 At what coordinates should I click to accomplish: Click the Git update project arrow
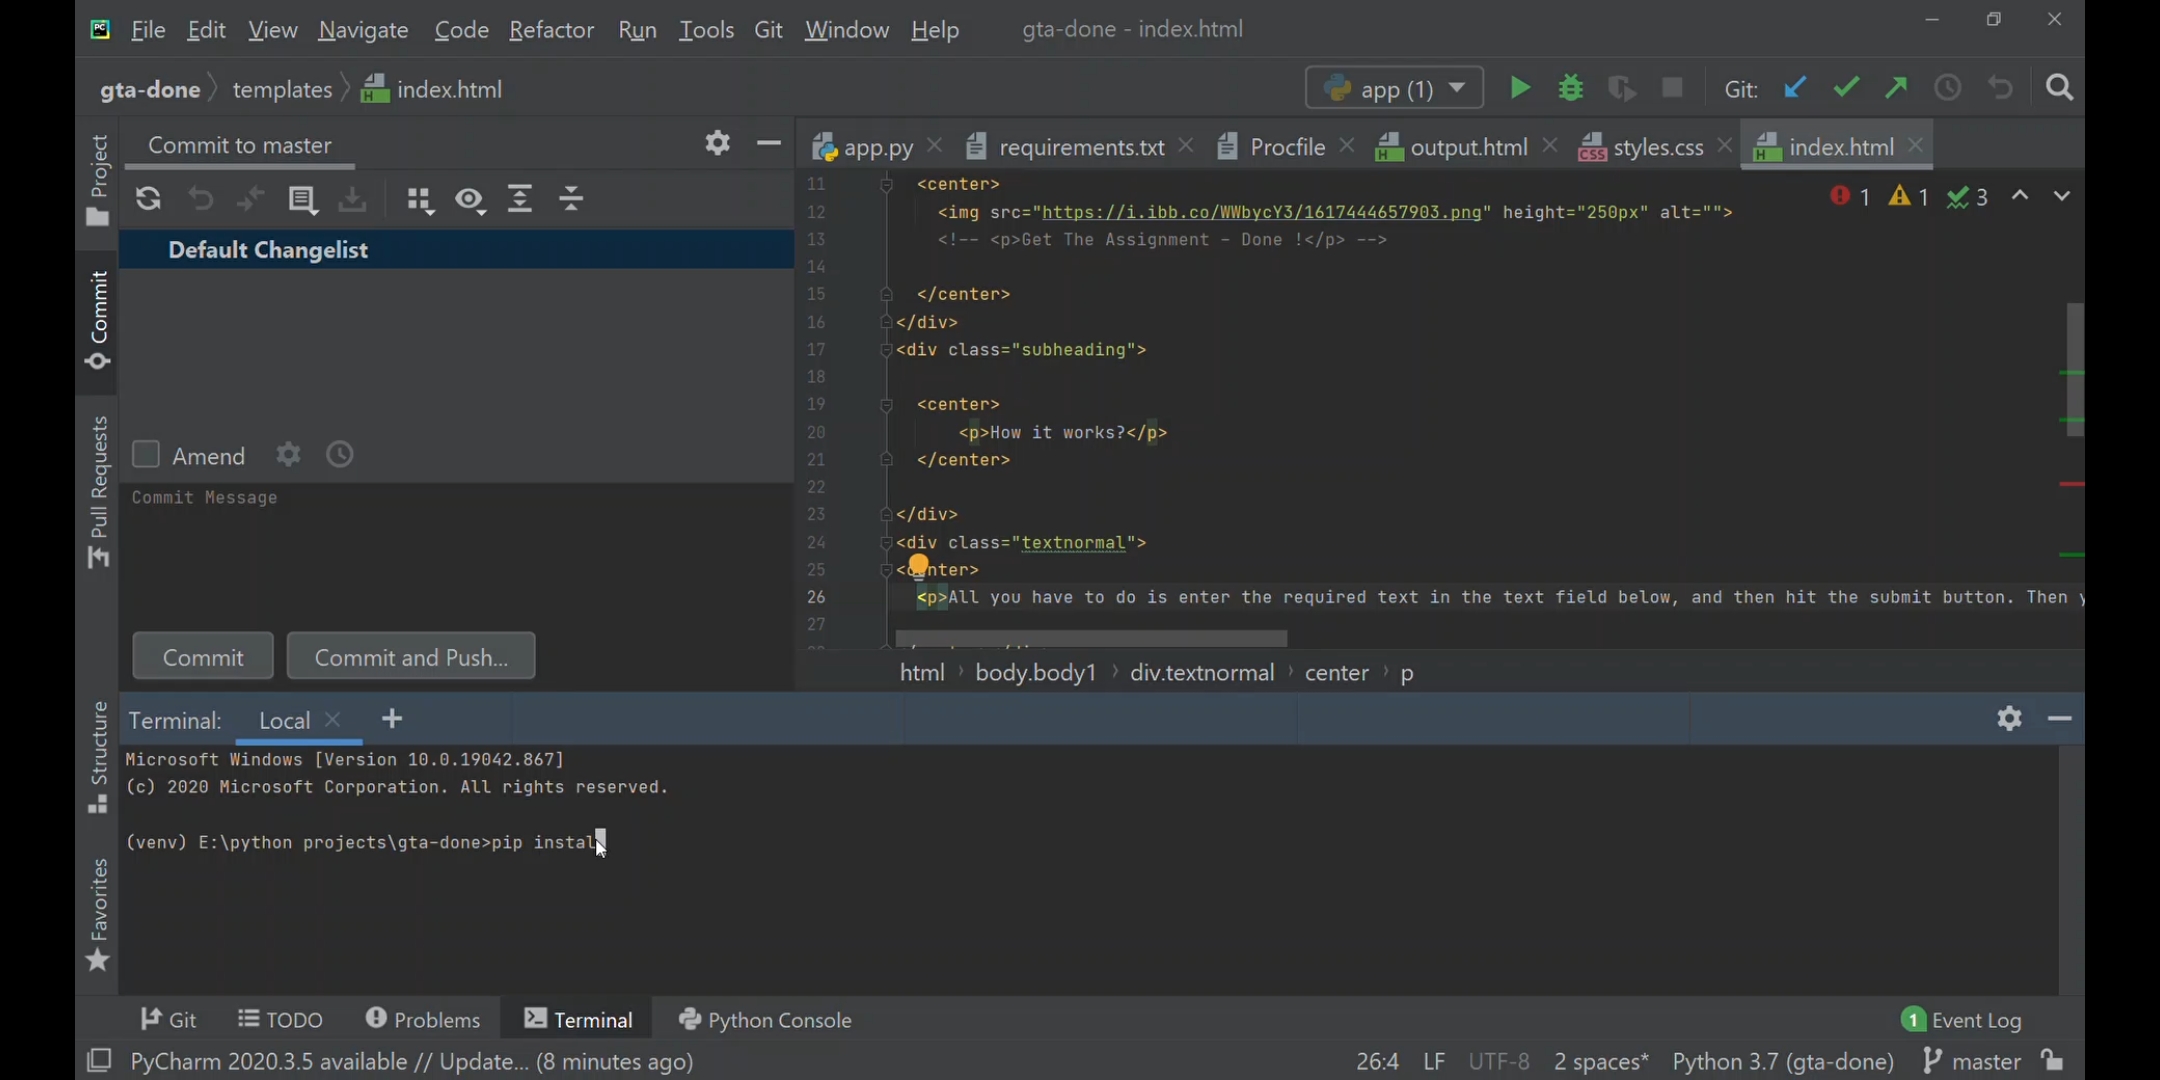click(x=1795, y=88)
